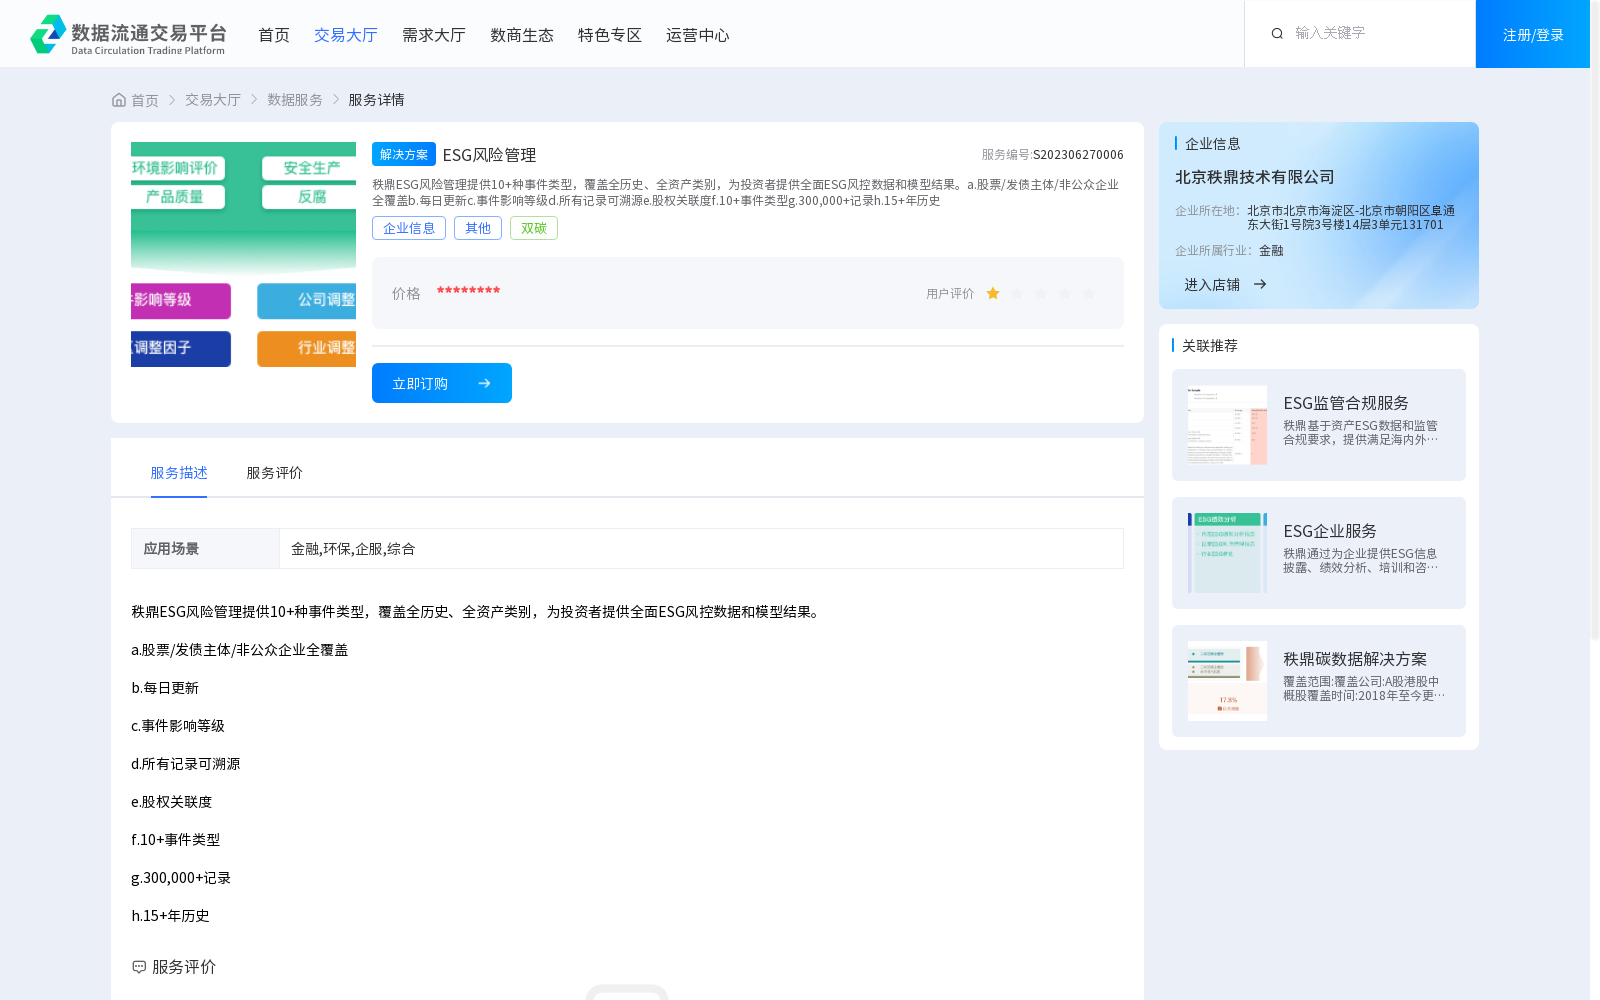
Task: Go to 数据服务 breadcrumb link
Action: pyautogui.click(x=295, y=100)
